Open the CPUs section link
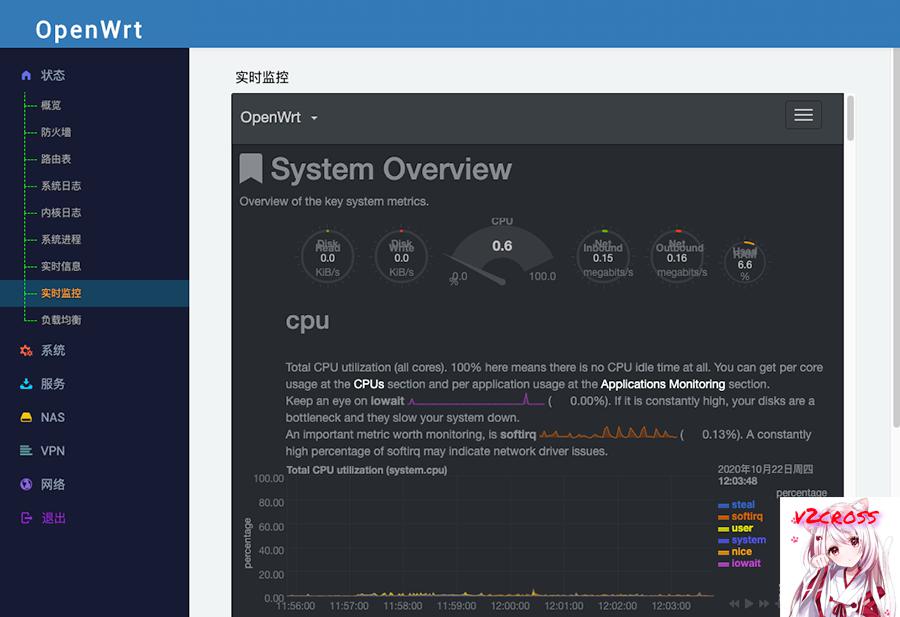Image resolution: width=900 pixels, height=617 pixels. pos(367,383)
